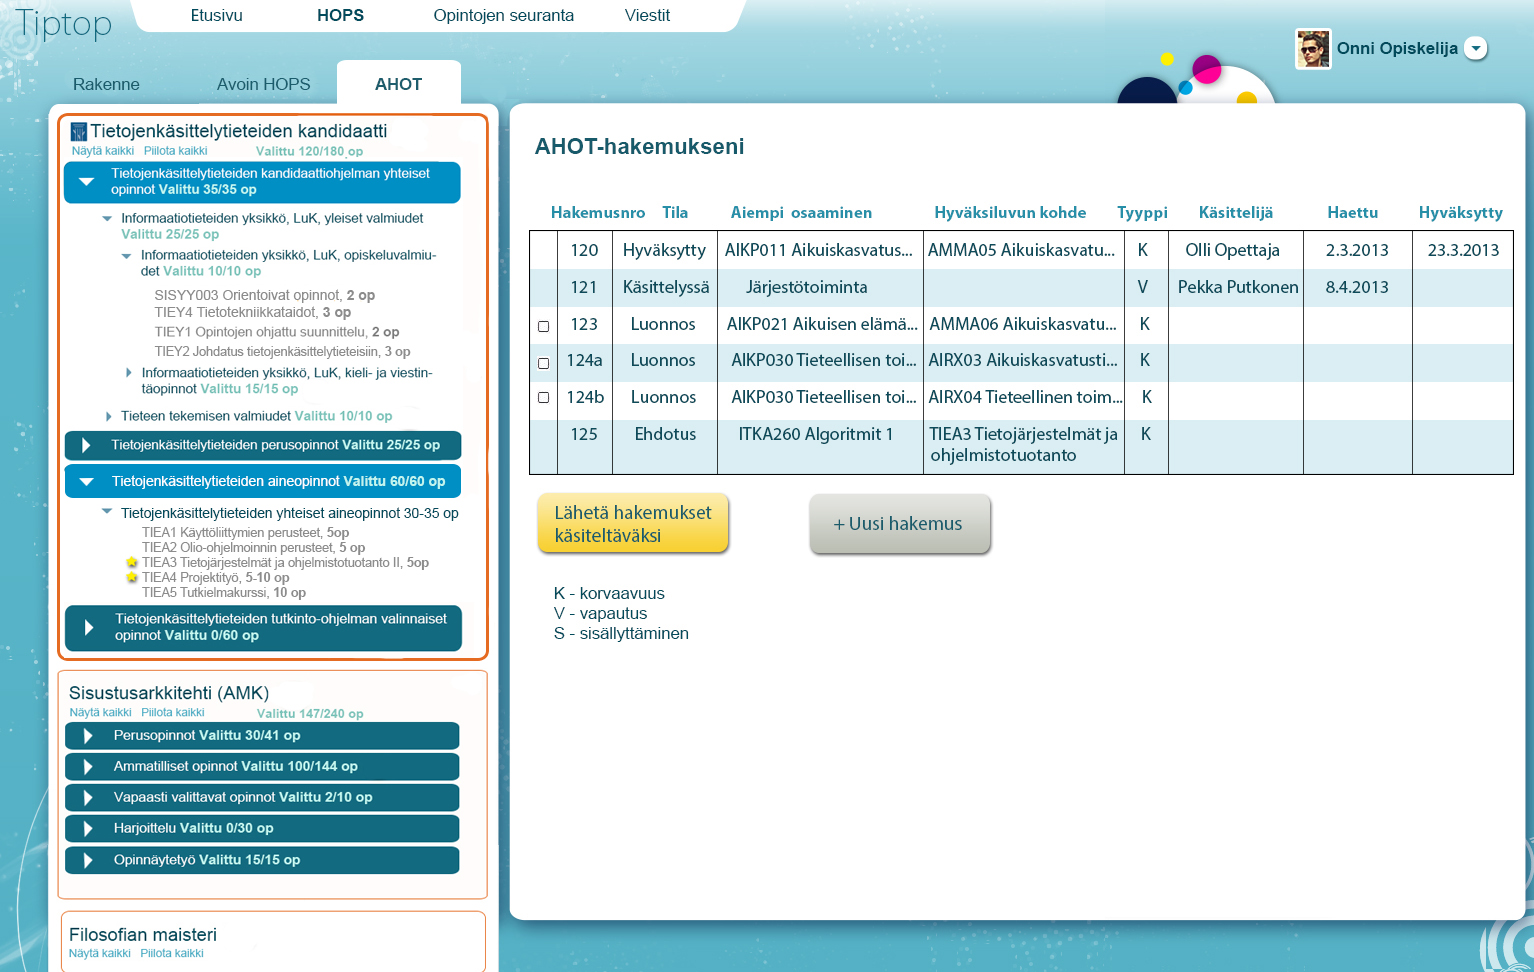Switch to the Rakenne subtab
This screenshot has height=972, width=1534.
pyautogui.click(x=106, y=84)
